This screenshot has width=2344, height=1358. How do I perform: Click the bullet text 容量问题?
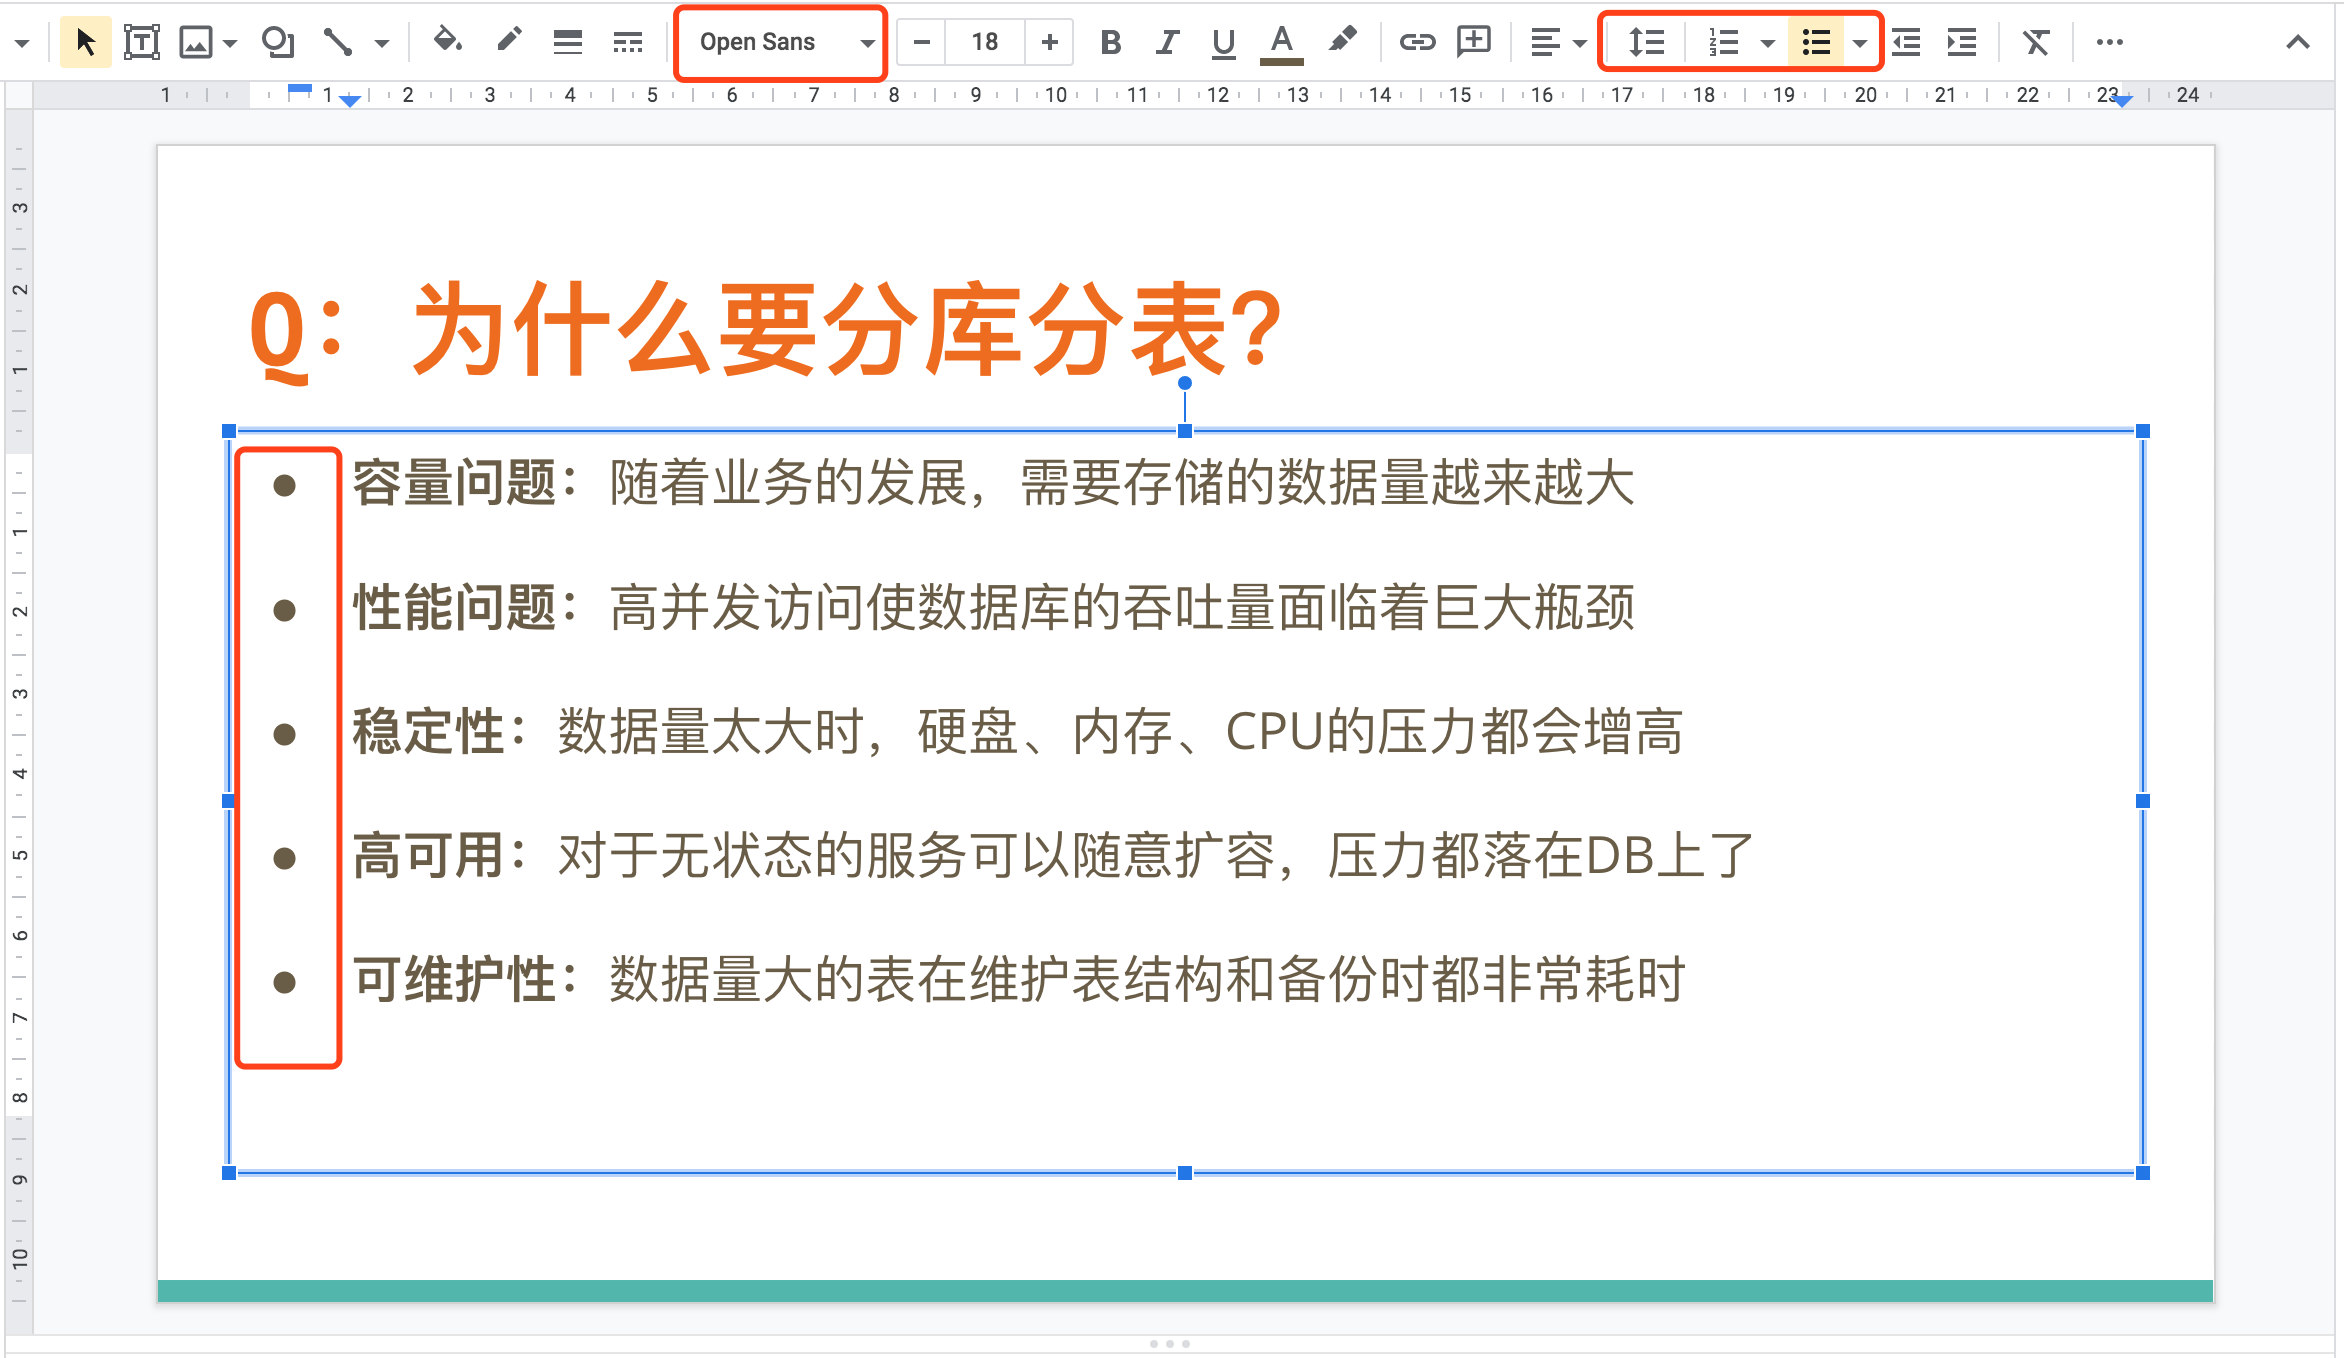click(454, 483)
